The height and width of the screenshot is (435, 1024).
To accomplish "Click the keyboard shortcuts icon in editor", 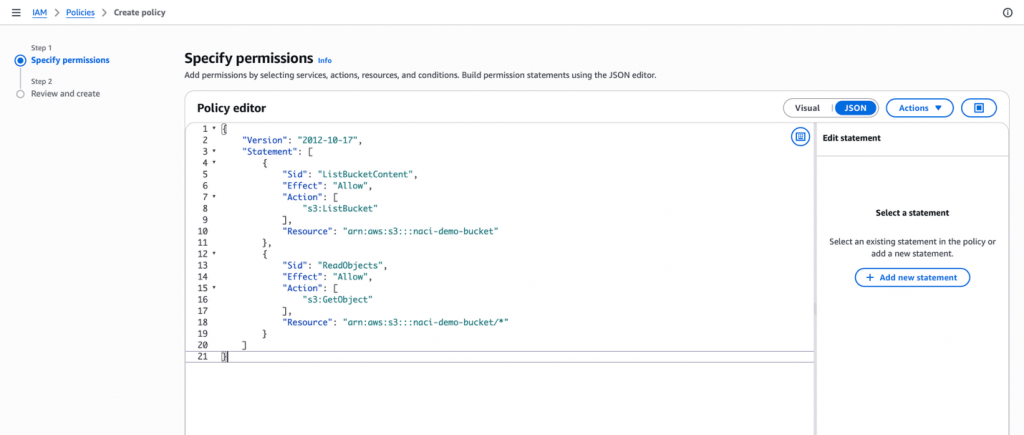I will 800,137.
